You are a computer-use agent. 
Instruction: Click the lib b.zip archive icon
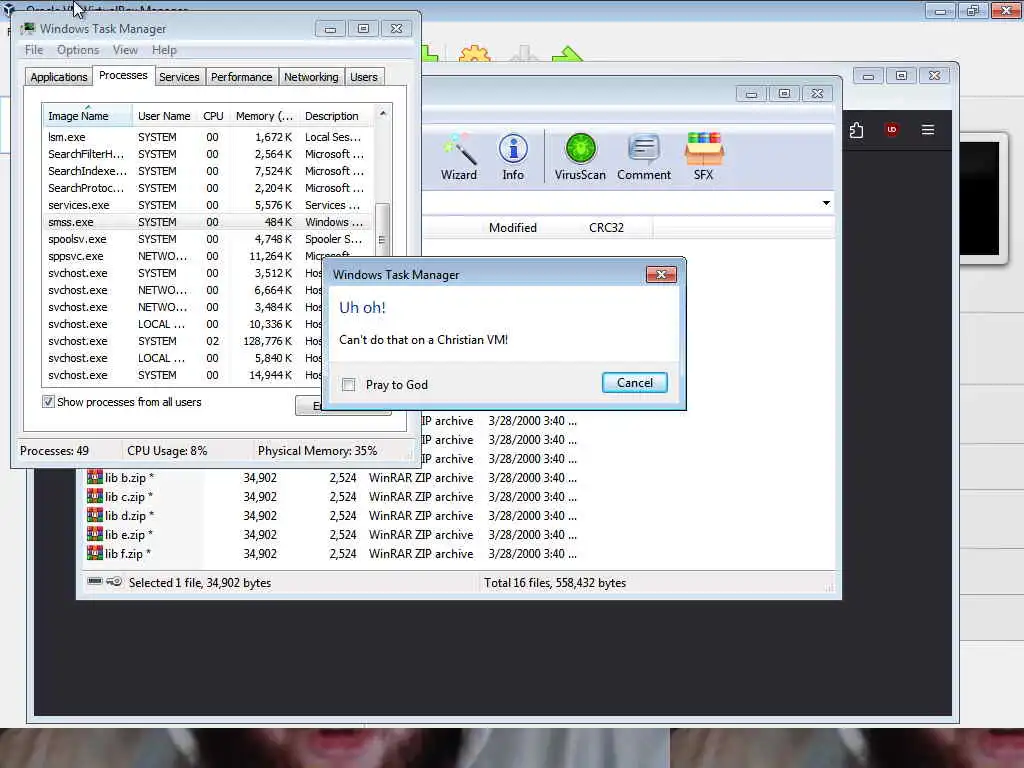click(95, 477)
